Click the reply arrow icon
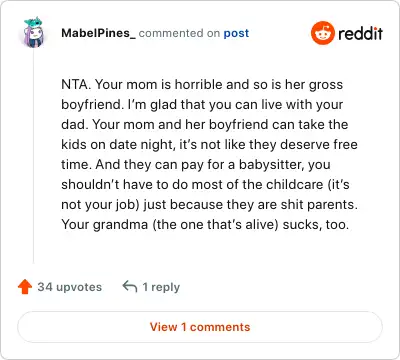Image resolution: width=400 pixels, height=360 pixels. pos(130,286)
